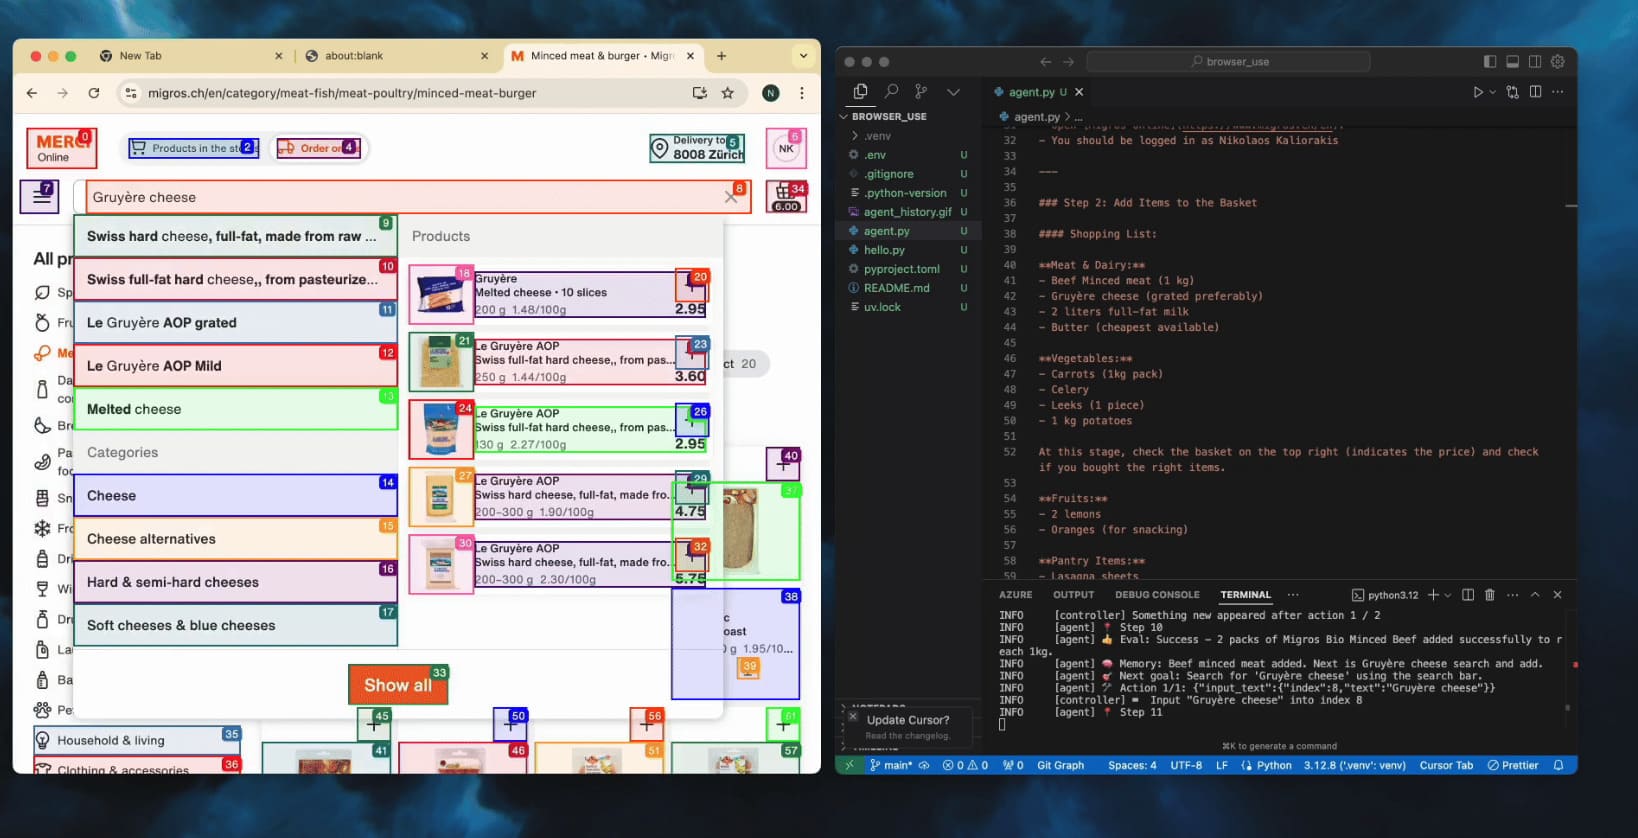This screenshot has width=1638, height=838.
Task: Expand additional sidebar views chevron in Cursor
Action: pyautogui.click(x=953, y=92)
